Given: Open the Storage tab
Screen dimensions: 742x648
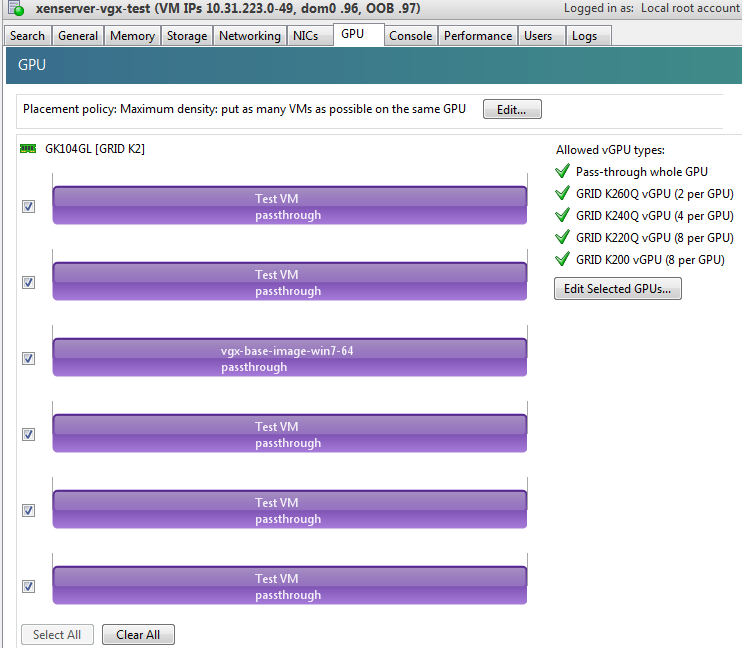Looking at the screenshot, I should coord(187,36).
